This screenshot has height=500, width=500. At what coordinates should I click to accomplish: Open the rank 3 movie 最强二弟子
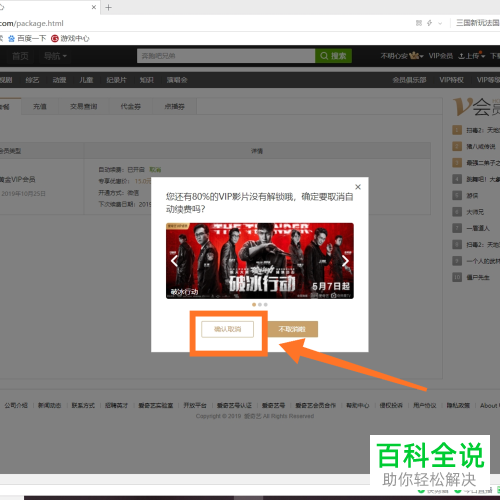[x=483, y=163]
